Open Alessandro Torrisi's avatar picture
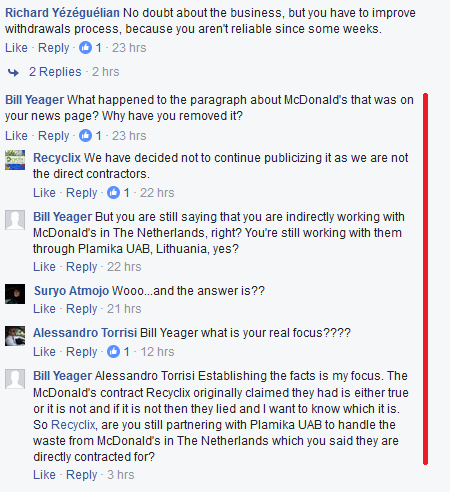This screenshot has height=492, width=450. click(x=15, y=336)
